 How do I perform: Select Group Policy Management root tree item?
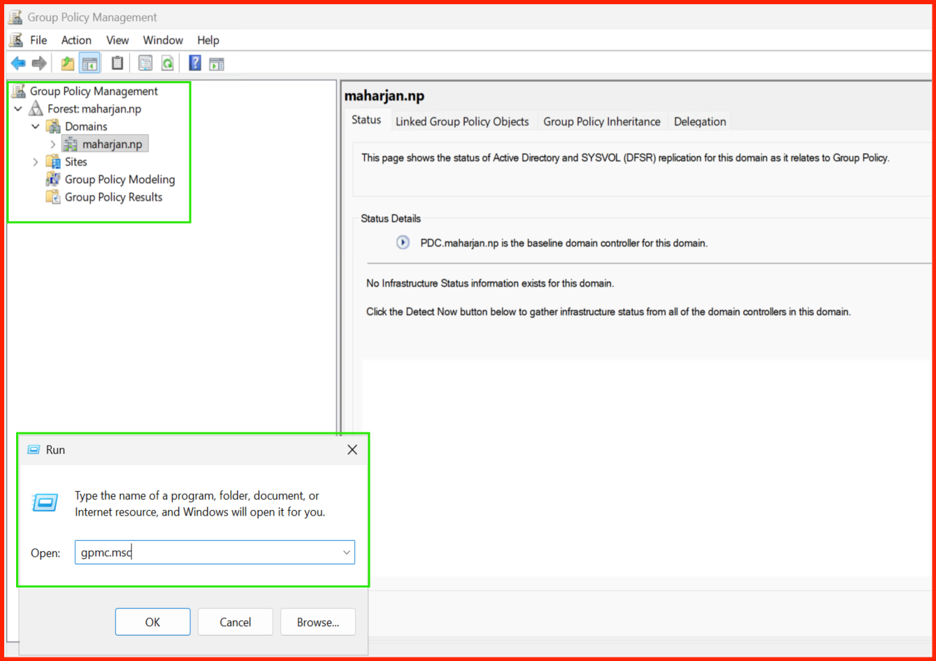pos(94,91)
